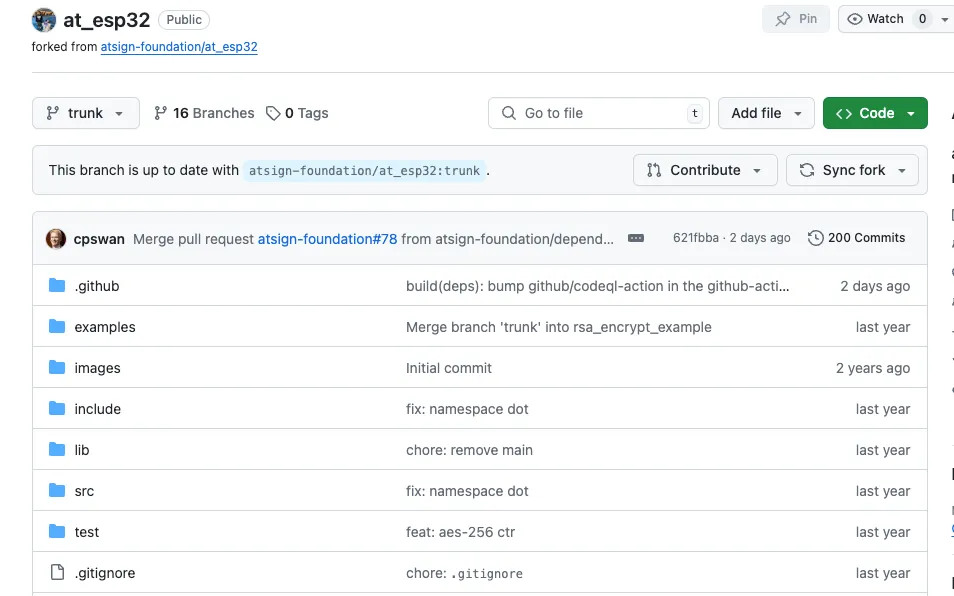Image resolution: width=954 pixels, height=596 pixels.
Task: Open the .gitignore file
Action: [105, 573]
